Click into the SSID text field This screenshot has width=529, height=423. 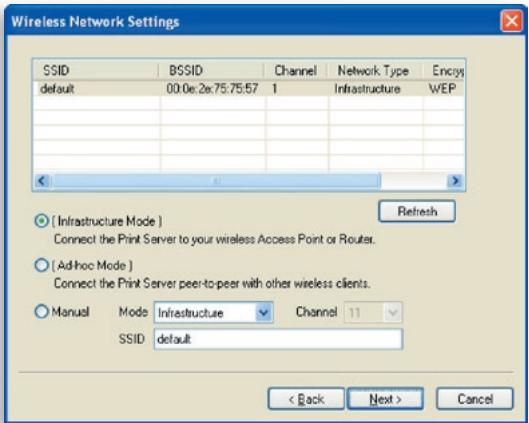pyautogui.click(x=278, y=339)
